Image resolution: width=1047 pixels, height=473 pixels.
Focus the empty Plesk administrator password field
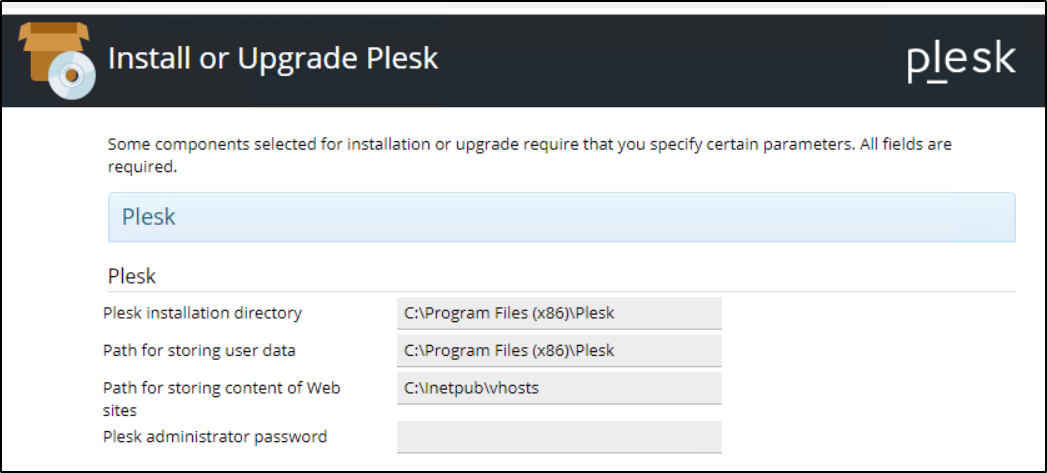(x=559, y=437)
